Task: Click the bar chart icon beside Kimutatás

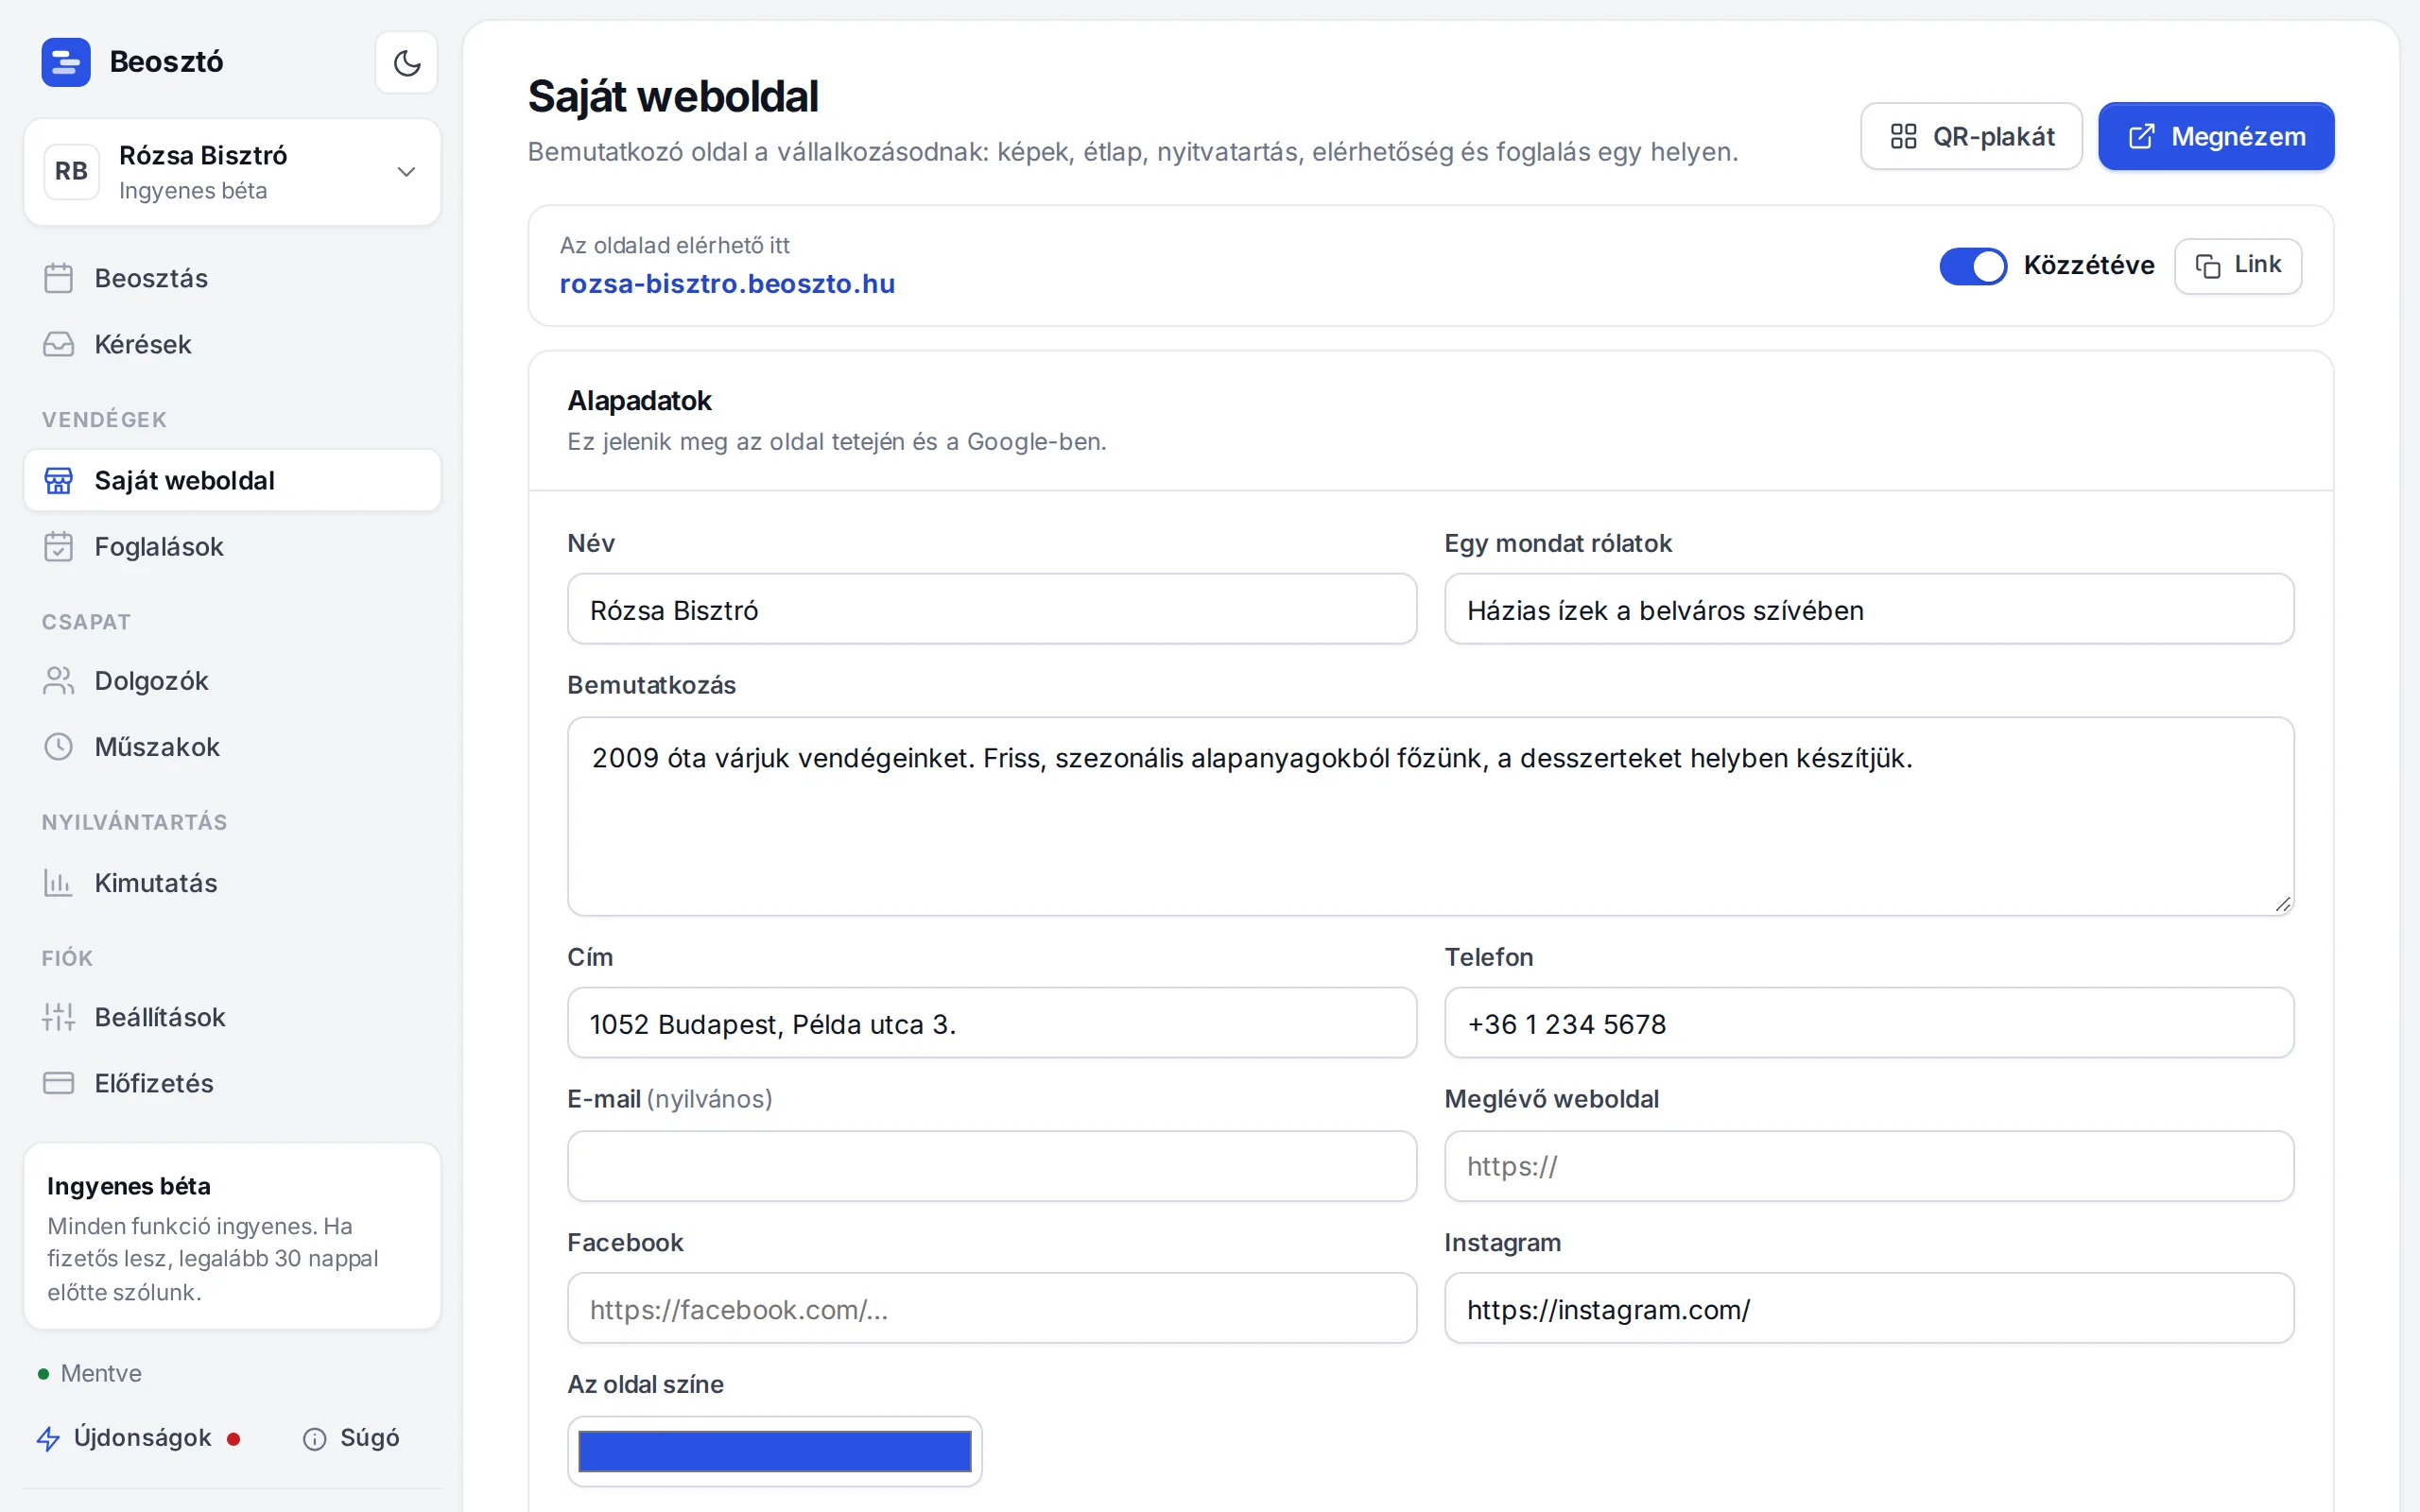Action: pos(59,883)
